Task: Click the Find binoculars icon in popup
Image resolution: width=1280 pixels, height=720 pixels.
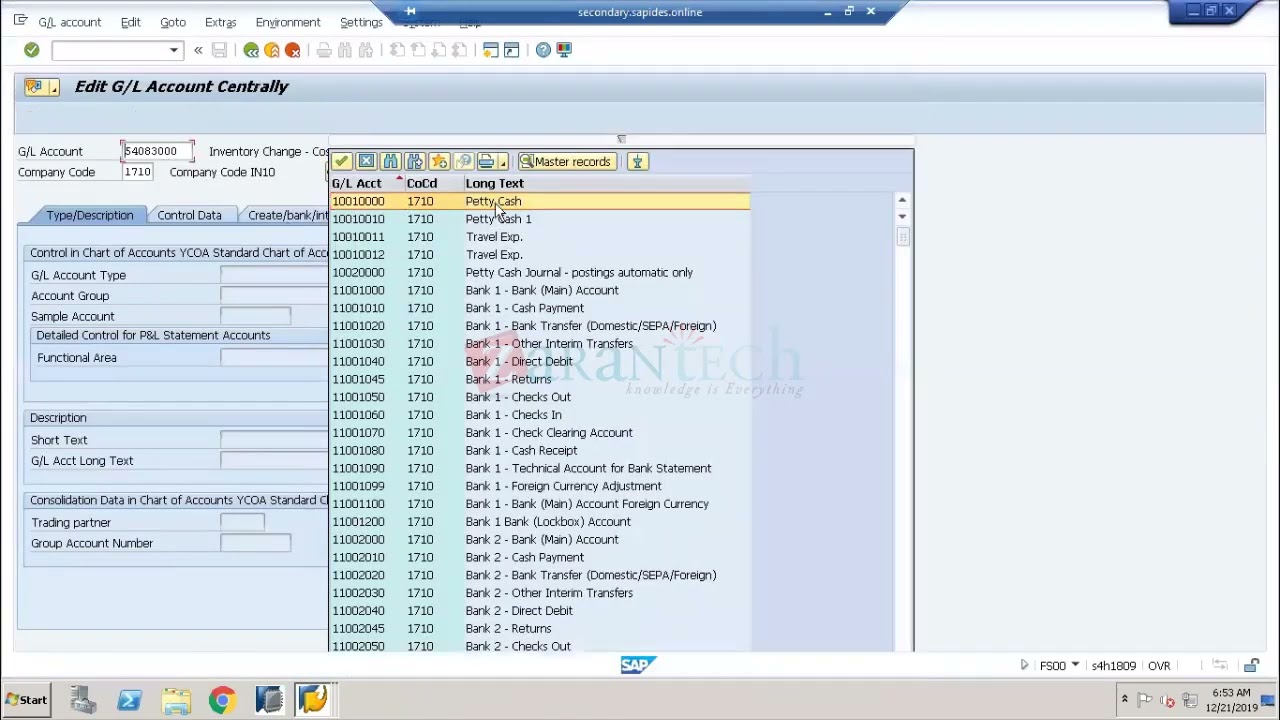Action: (x=391, y=162)
